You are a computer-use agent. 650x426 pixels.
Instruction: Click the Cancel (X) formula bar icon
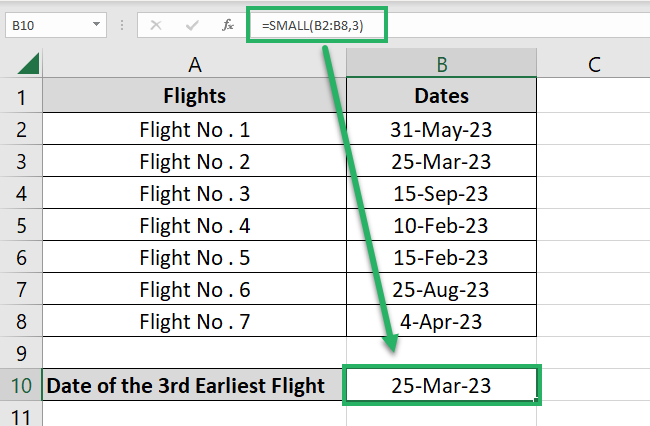point(155,24)
